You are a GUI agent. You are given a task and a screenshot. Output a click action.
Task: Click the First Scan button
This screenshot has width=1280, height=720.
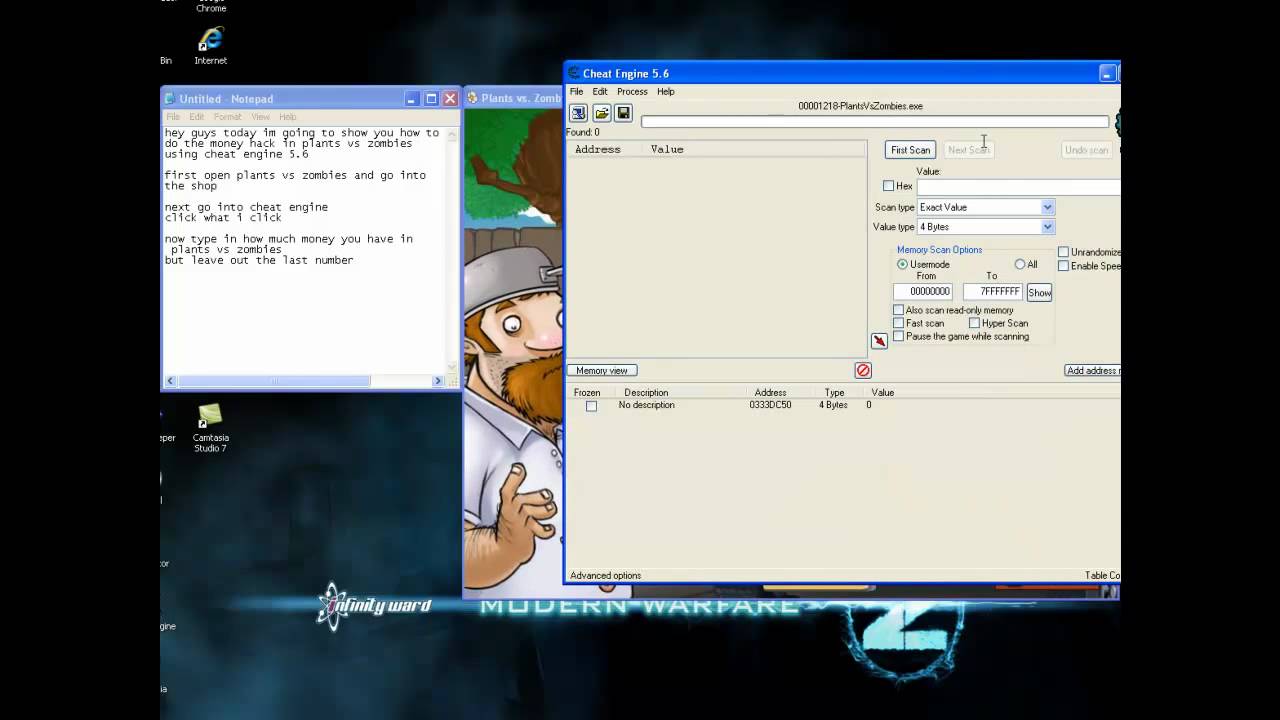910,150
